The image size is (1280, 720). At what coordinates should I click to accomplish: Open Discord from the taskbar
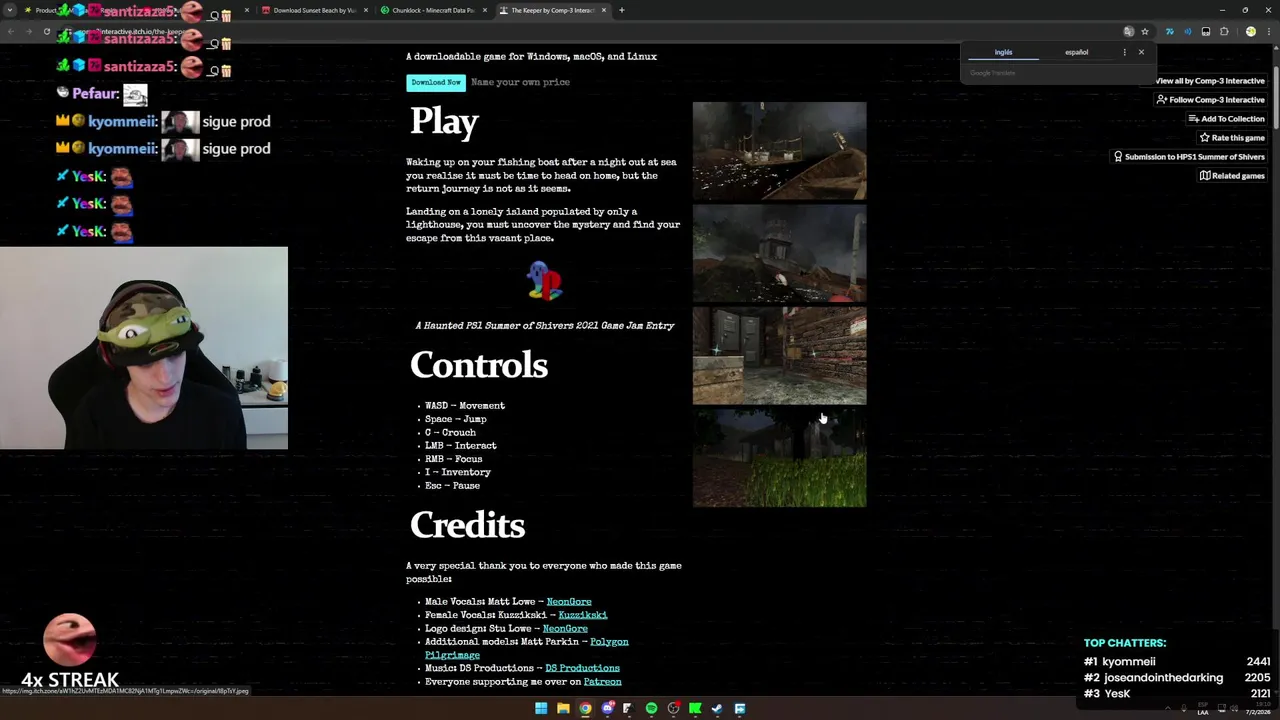[x=607, y=708]
